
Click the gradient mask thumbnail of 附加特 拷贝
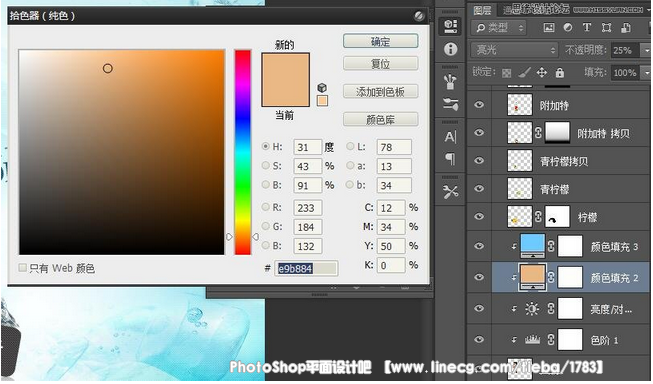click(x=557, y=133)
